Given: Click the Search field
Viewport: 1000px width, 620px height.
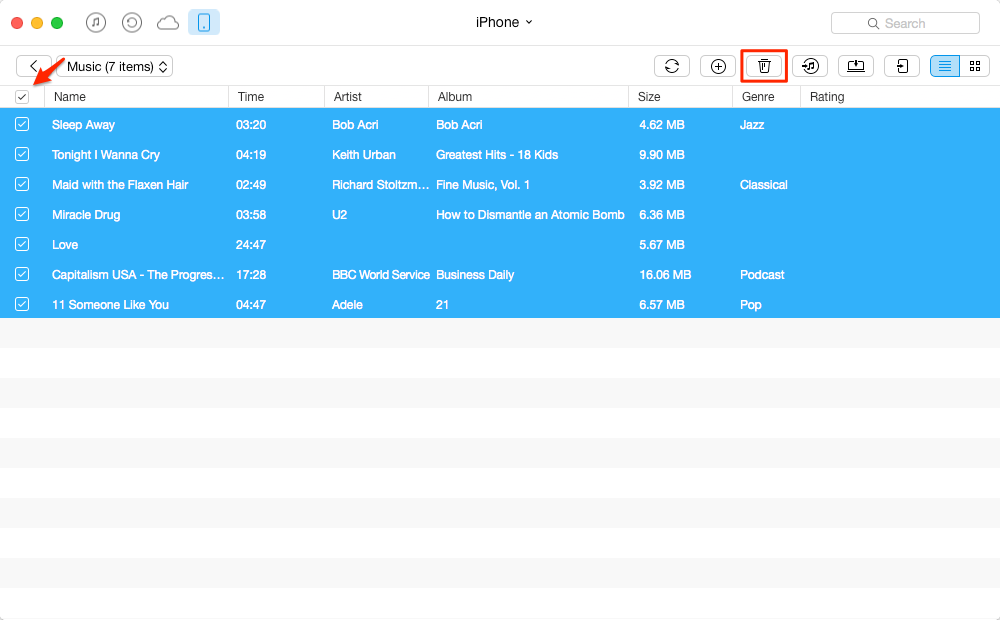Looking at the screenshot, I should point(905,23).
